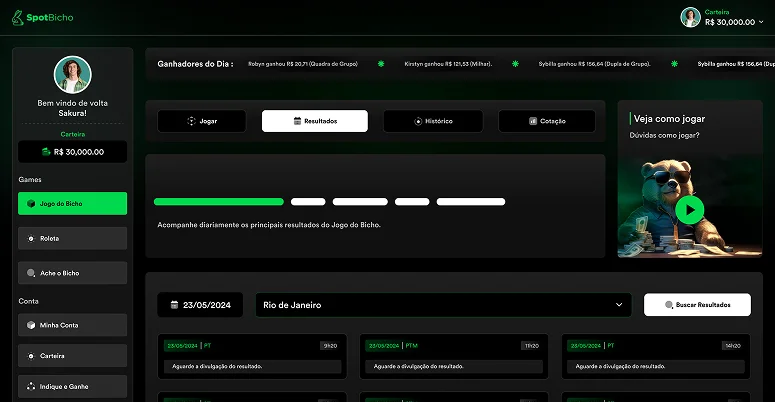This screenshot has height=402, width=775.
Task: Click Kirstyn ganhou winner ticker entry
Action: click(448, 64)
